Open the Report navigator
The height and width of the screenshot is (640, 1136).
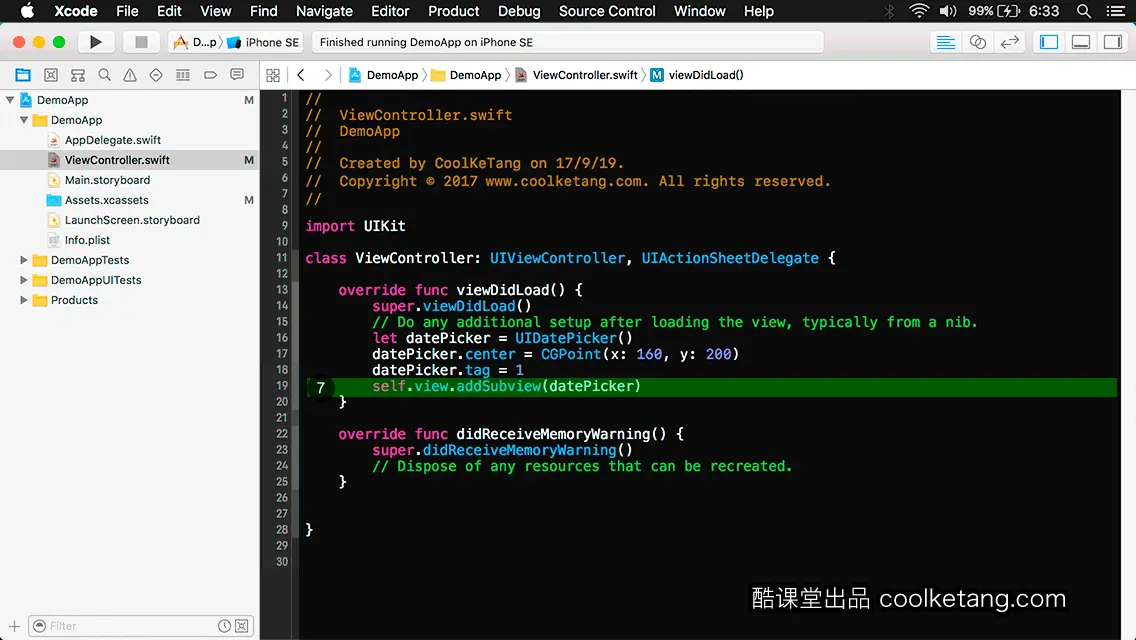click(237, 75)
